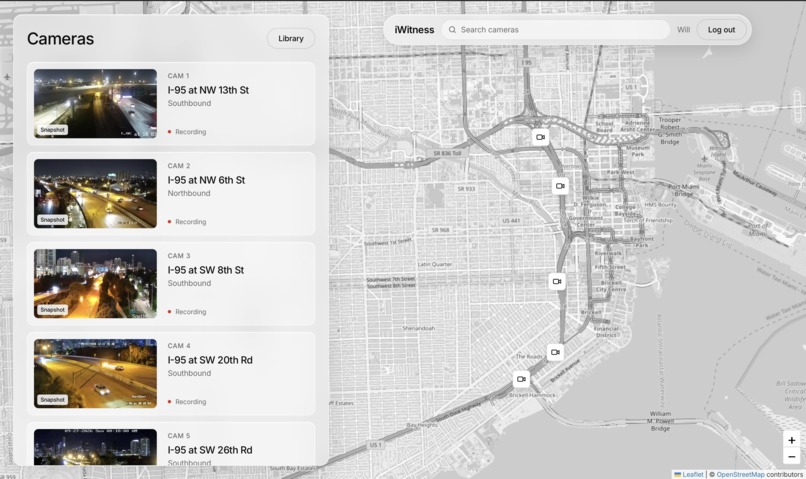
Task: Select I-95 at SW 20th Rd title
Action: (x=210, y=360)
